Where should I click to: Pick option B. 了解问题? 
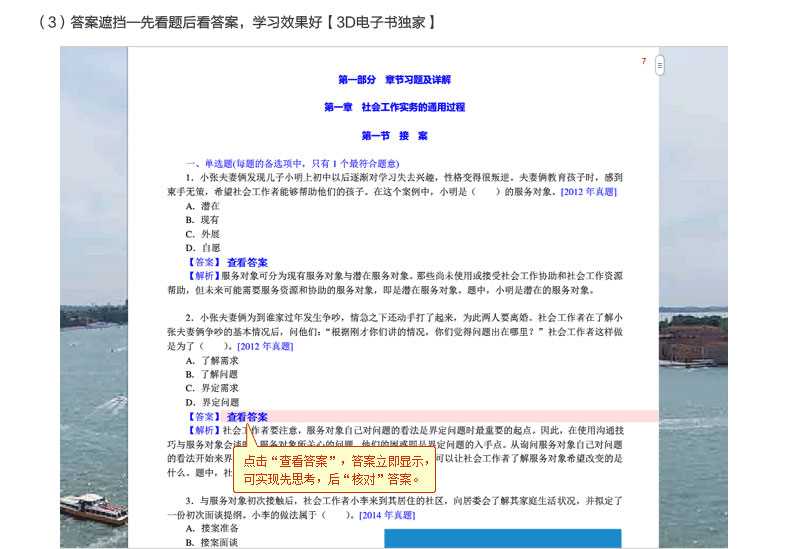coord(212,374)
